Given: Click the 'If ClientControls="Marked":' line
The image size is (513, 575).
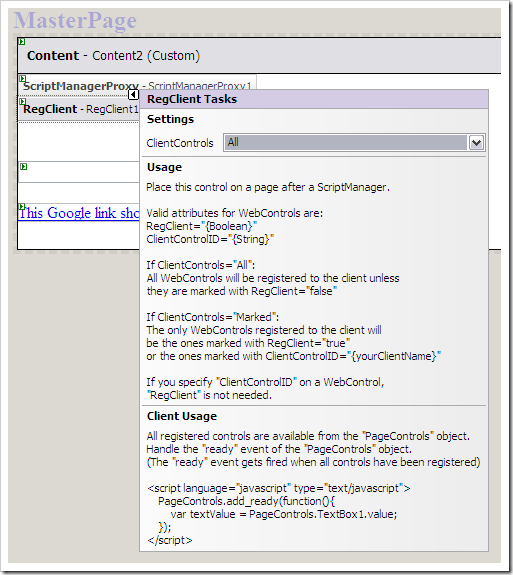Looking at the screenshot, I should click(213, 317).
